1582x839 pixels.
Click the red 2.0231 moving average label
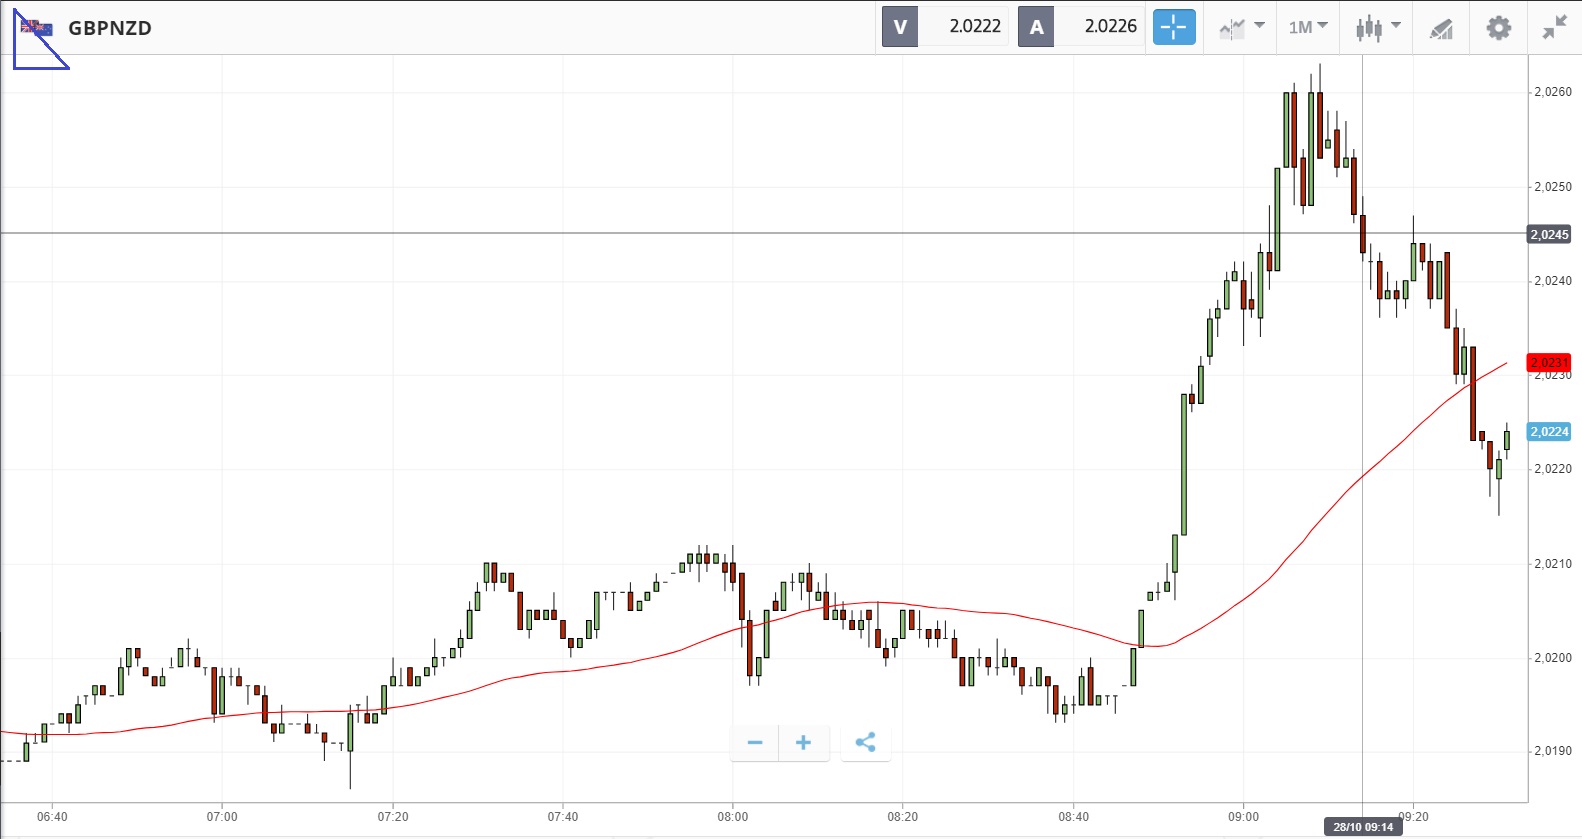point(1548,362)
